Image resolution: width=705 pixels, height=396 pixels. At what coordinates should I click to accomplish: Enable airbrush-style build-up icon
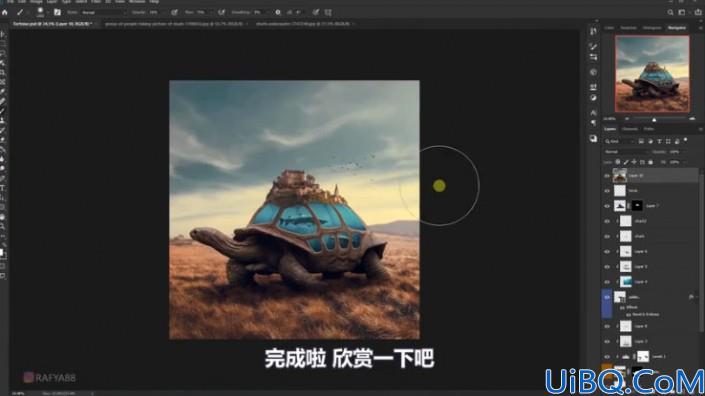[221, 13]
